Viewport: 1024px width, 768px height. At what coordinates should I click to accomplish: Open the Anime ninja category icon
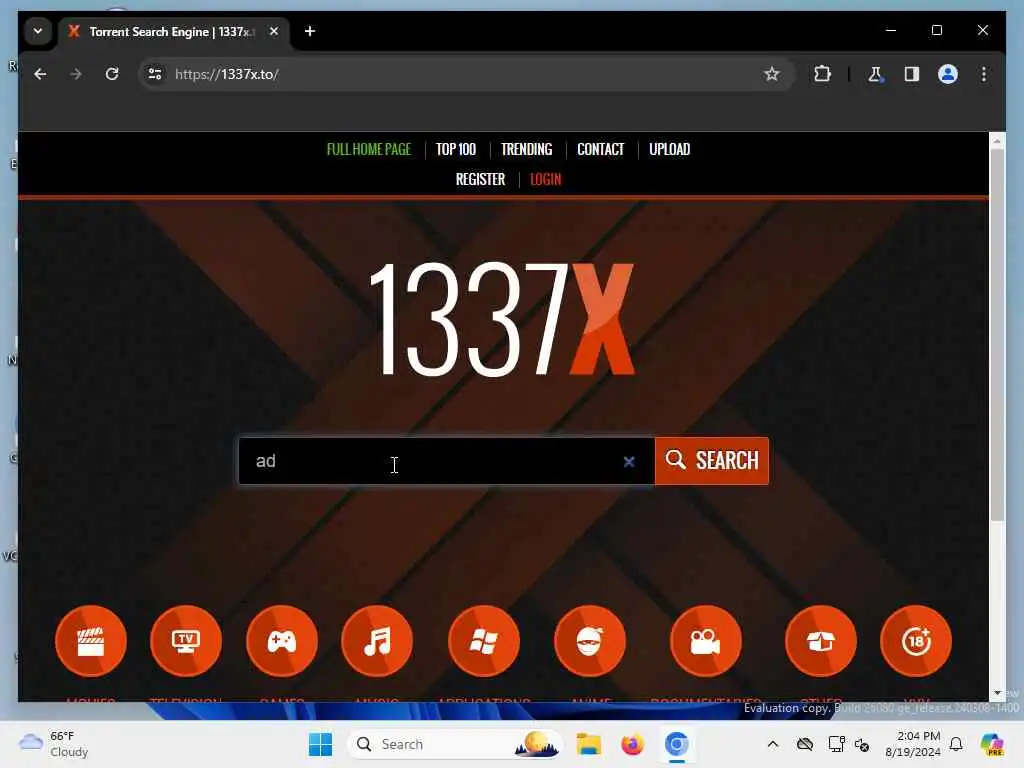590,641
